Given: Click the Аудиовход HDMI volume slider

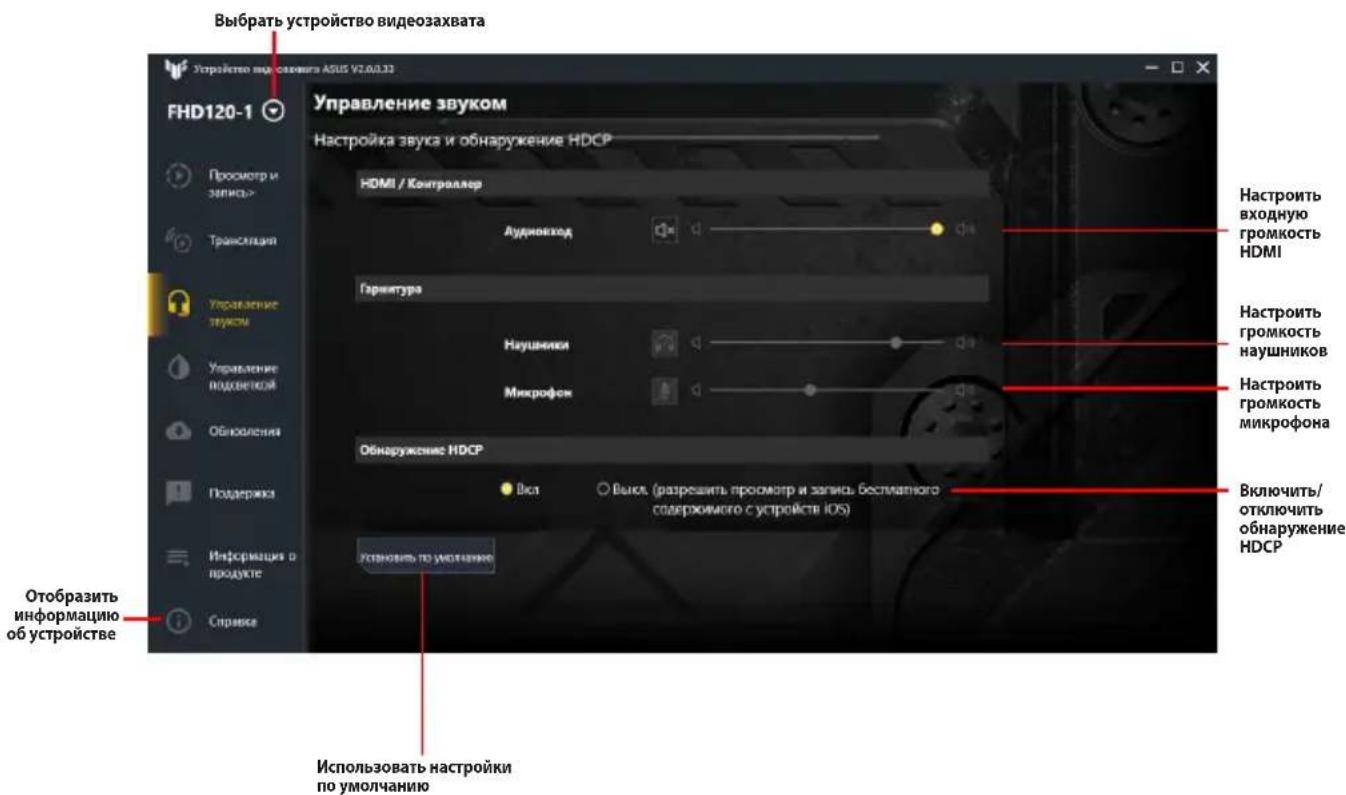Looking at the screenshot, I should pos(827,229).
